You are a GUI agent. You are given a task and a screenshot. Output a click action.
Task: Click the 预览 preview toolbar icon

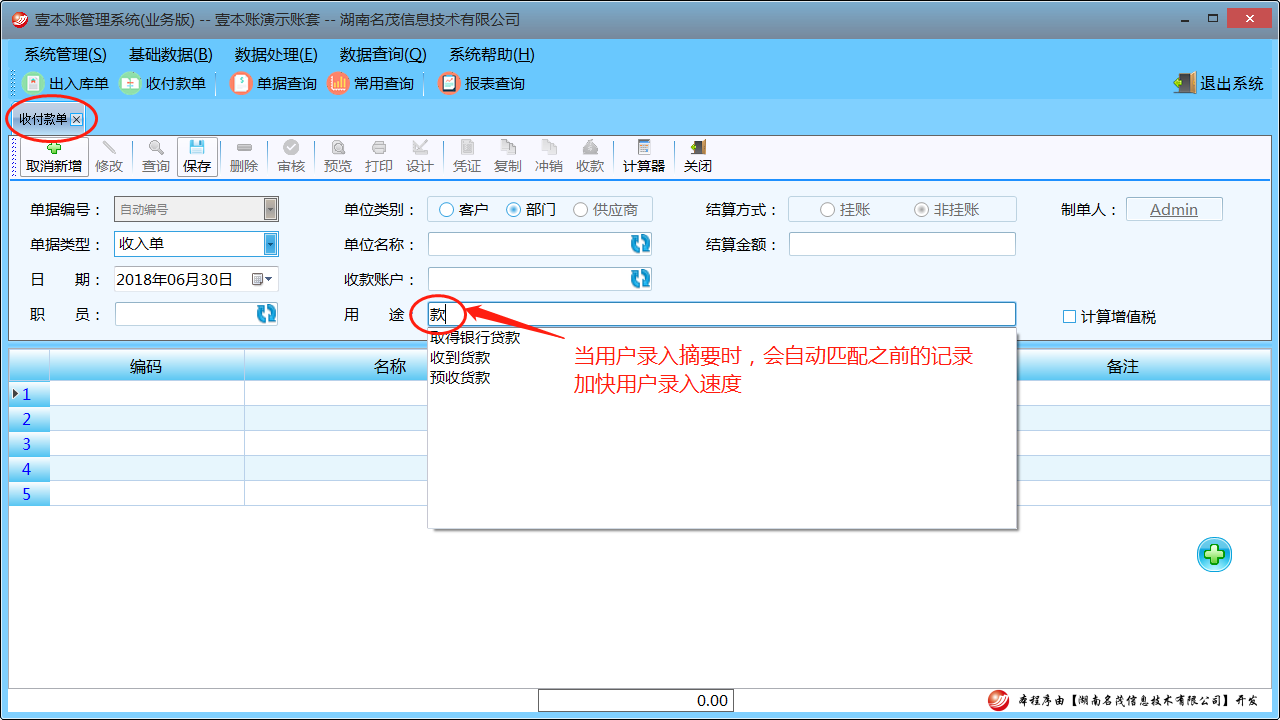click(338, 157)
